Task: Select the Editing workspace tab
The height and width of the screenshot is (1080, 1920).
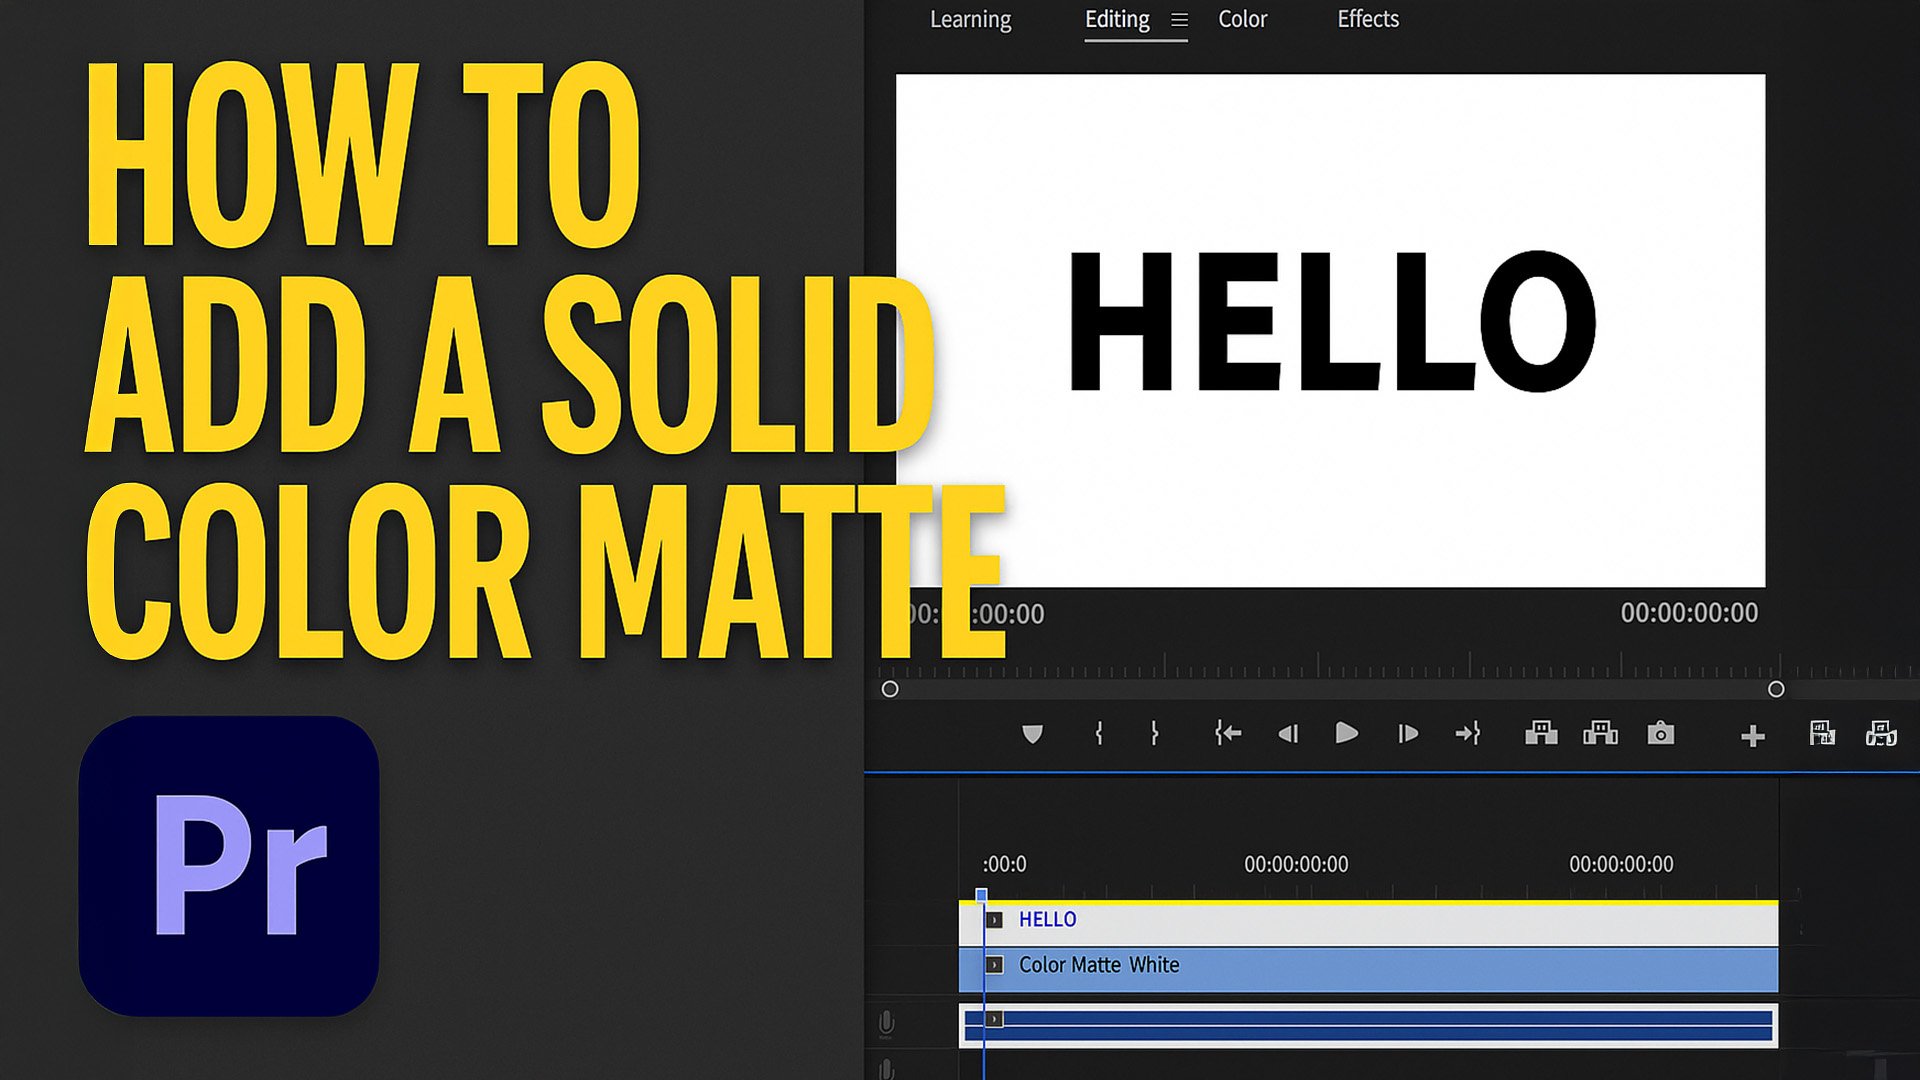Action: pyautogui.click(x=1117, y=20)
